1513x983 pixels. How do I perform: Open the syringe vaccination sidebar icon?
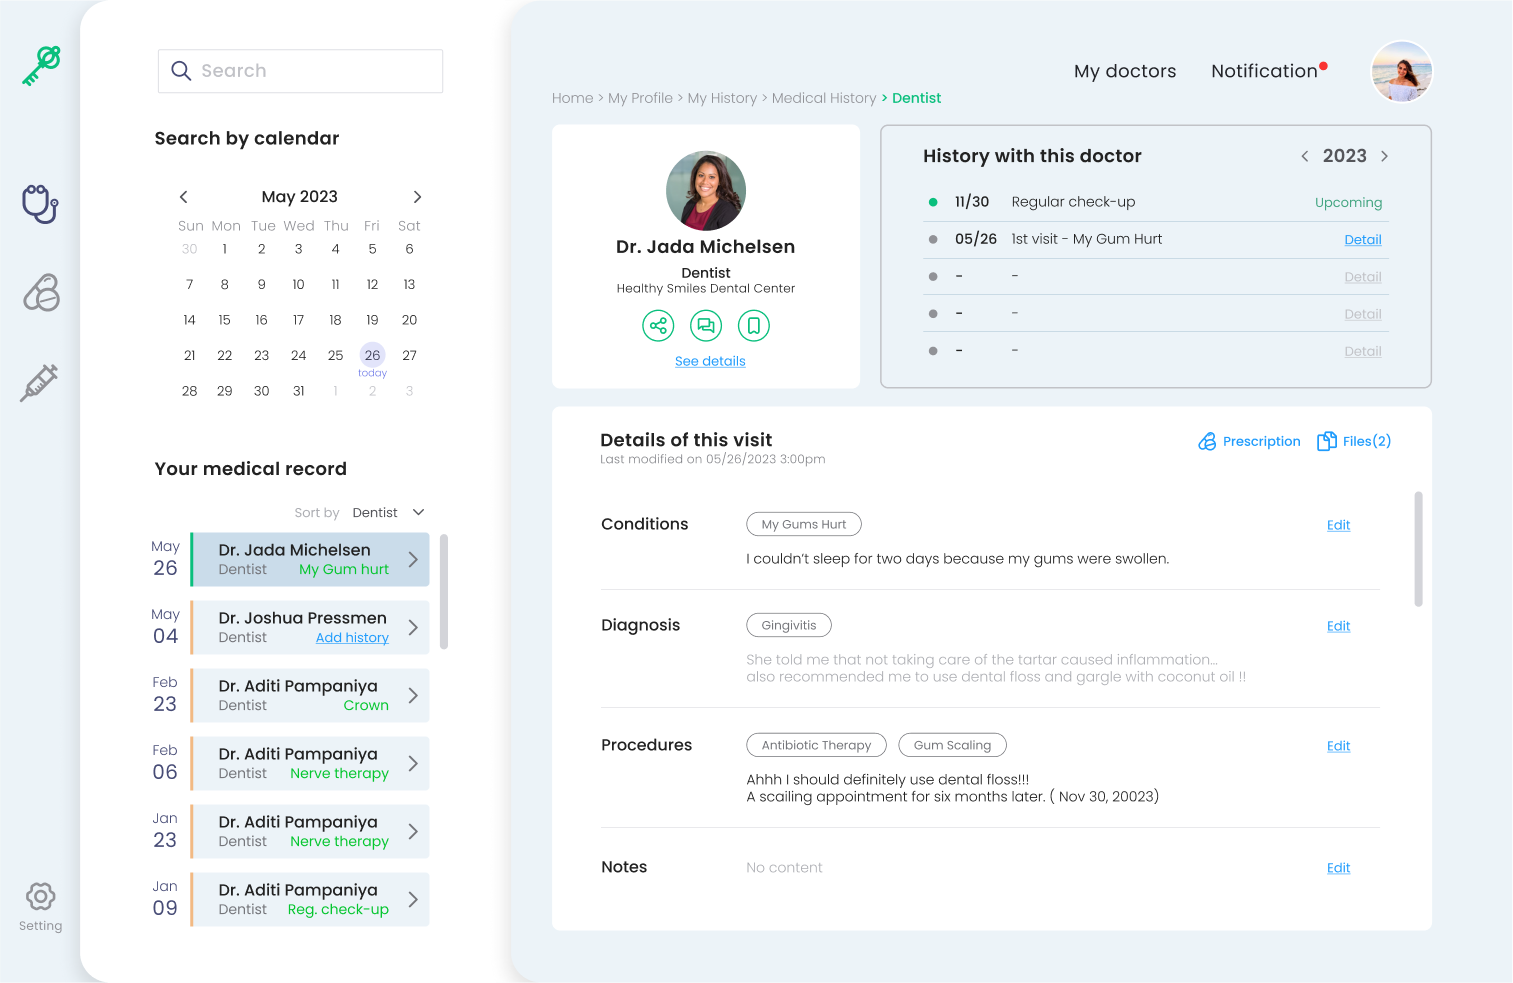[39, 383]
